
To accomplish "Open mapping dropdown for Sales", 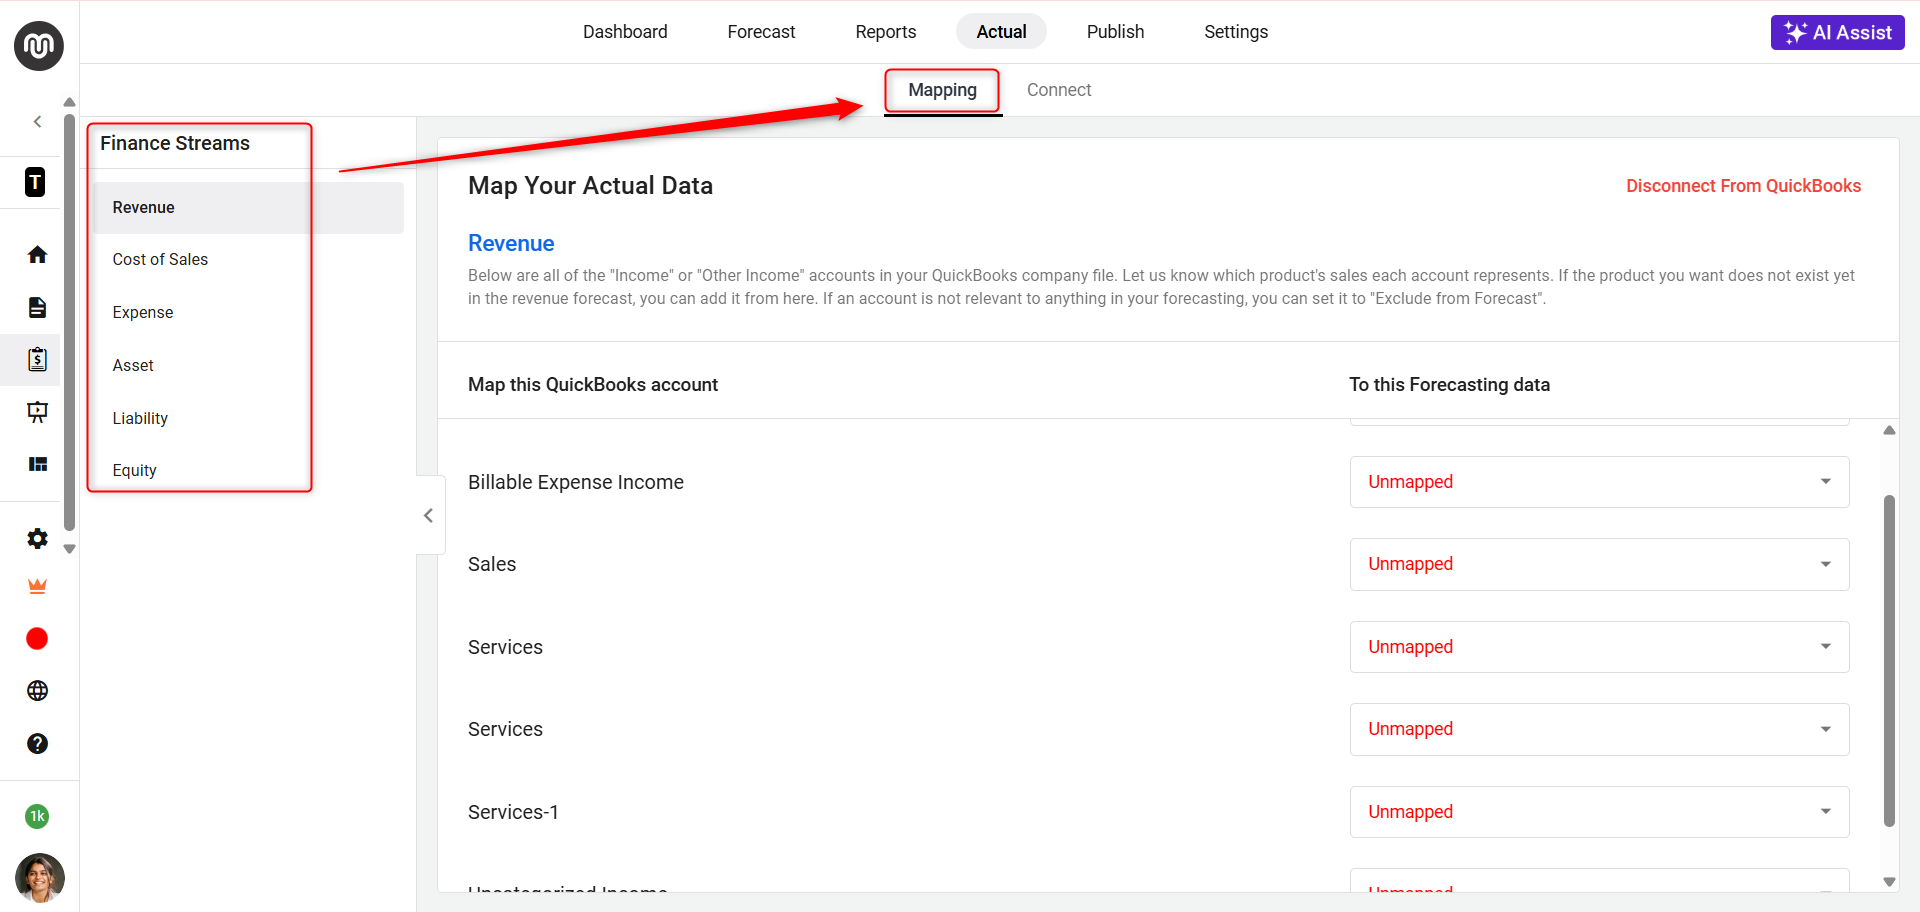I will pos(1599,564).
